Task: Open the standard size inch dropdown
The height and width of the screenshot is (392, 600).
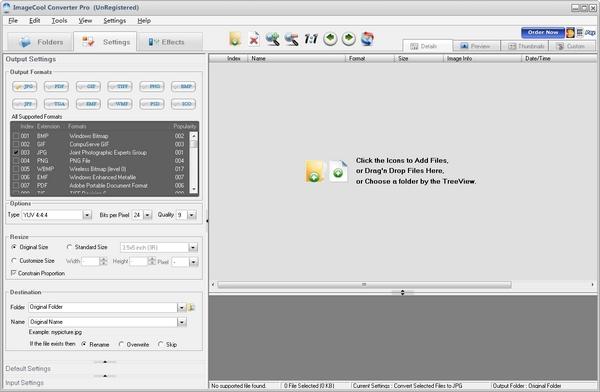Action: coord(193,248)
